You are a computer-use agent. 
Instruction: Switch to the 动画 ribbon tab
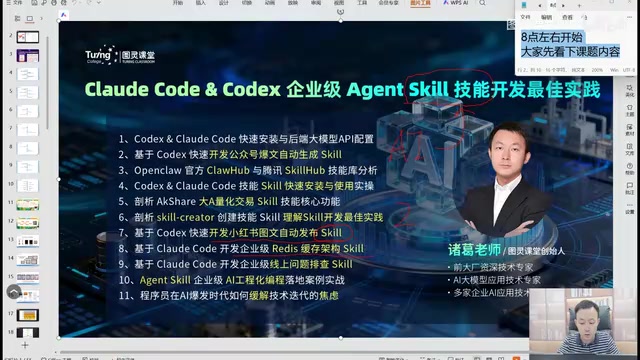tap(270, 2)
